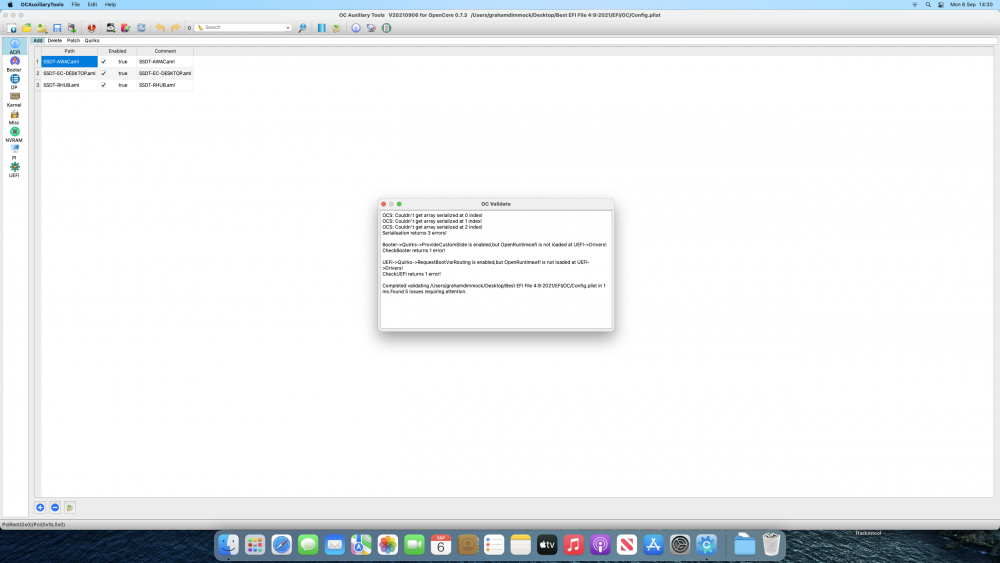1000x563 pixels.
Task: Click the icon right of the minus button
Action: pyautogui.click(x=70, y=508)
